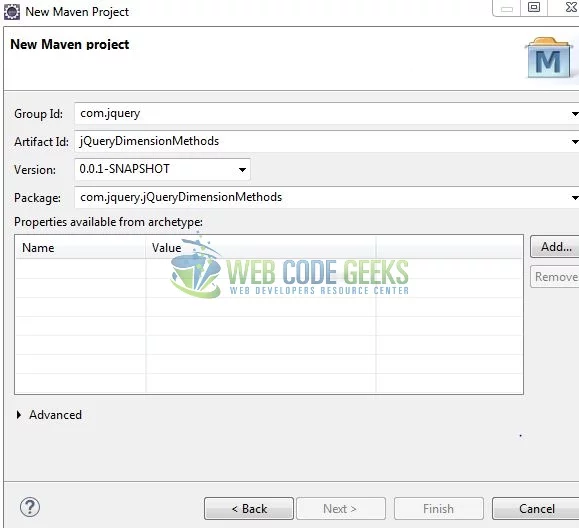
Task: Open the Group Id dropdown arrow
Action: pyautogui.click(x=575, y=114)
